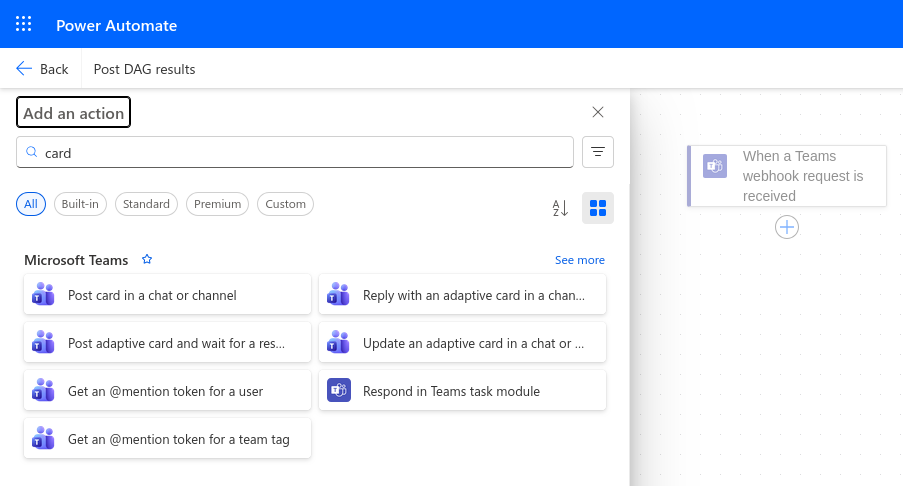Click the Back arrow icon
The image size is (903, 486).
24,69
